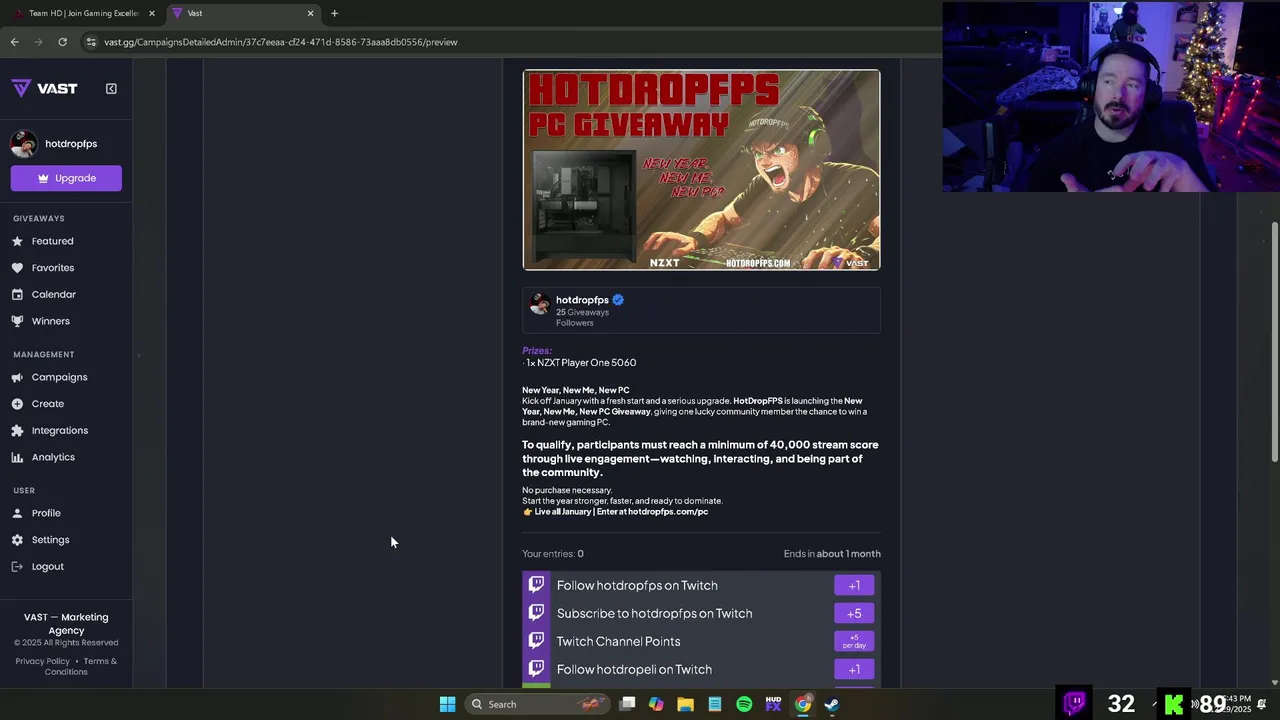Open the Winners page
The width and height of the screenshot is (1280, 720).
pos(51,321)
